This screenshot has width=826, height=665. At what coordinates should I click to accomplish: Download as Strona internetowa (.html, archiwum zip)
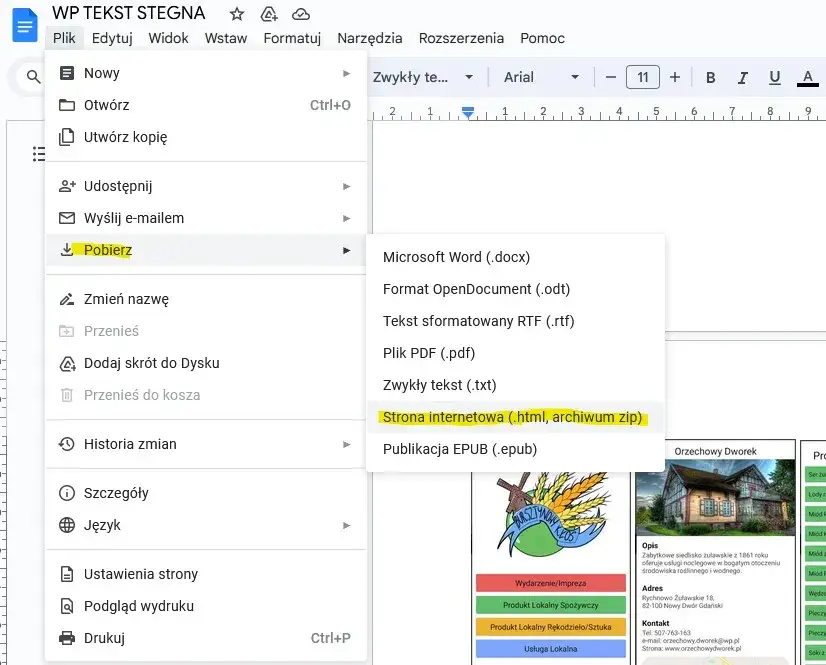[512, 417]
